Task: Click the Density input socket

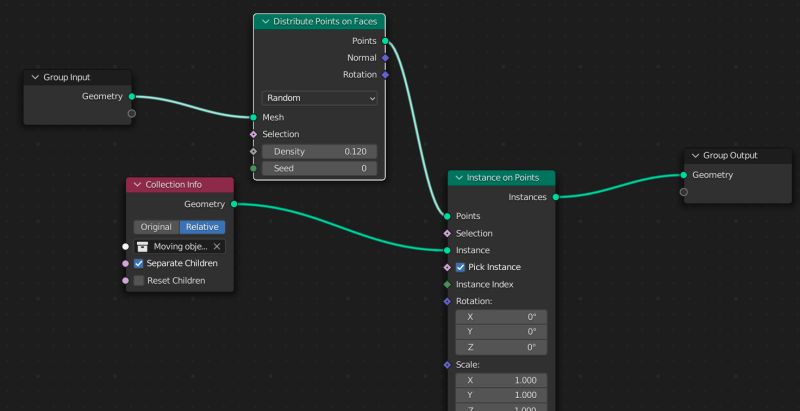Action: (x=254, y=151)
